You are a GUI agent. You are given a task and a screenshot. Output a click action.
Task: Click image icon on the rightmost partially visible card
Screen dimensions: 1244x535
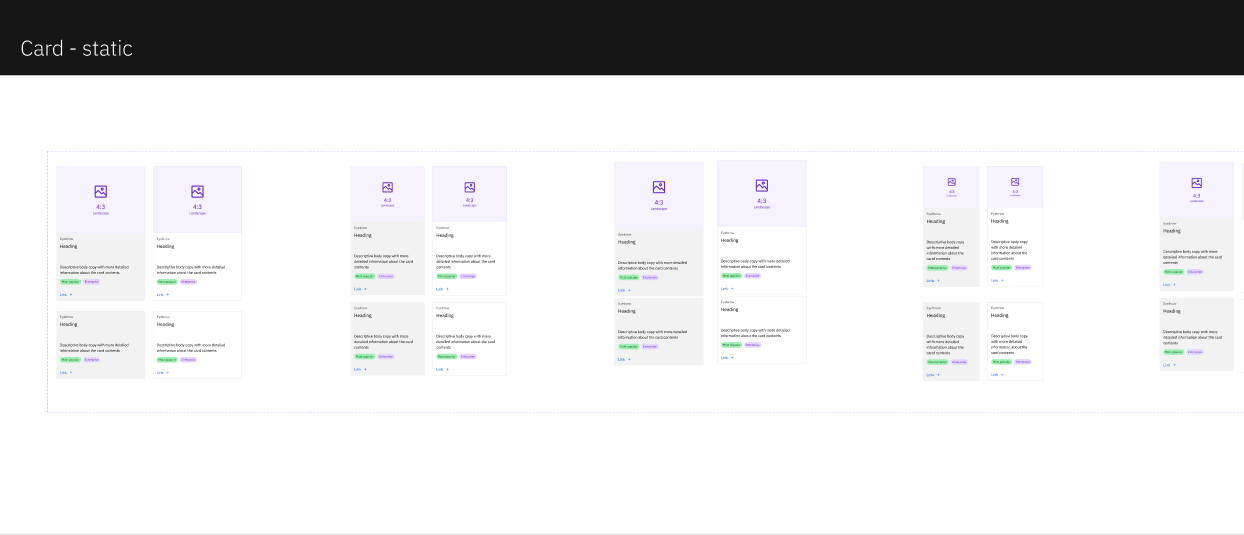pos(1196,183)
